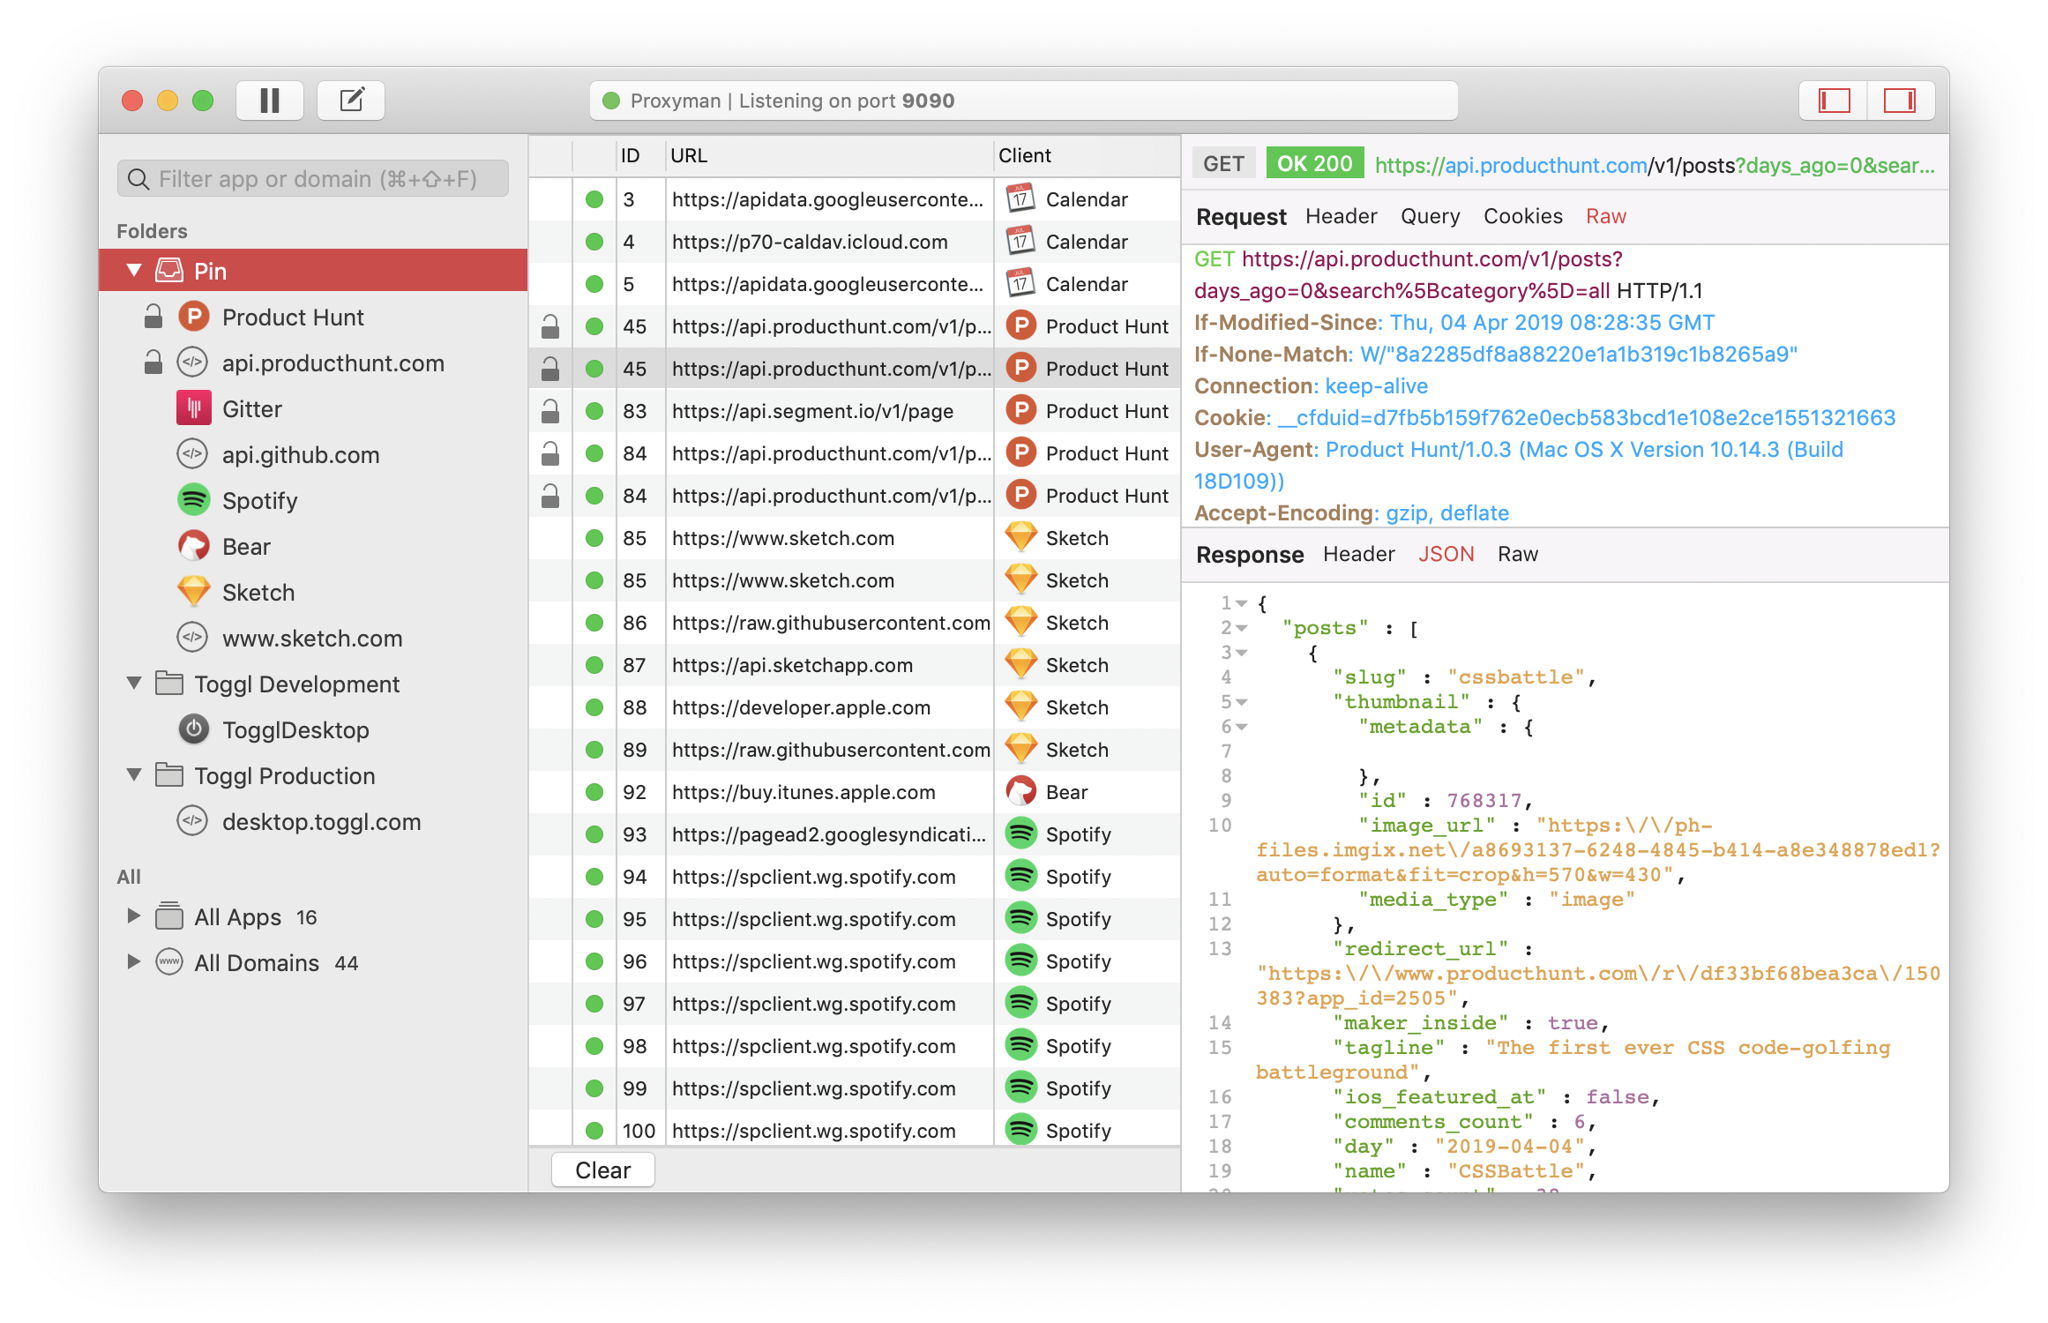Switch to the Request Raw tab

(x=1606, y=216)
